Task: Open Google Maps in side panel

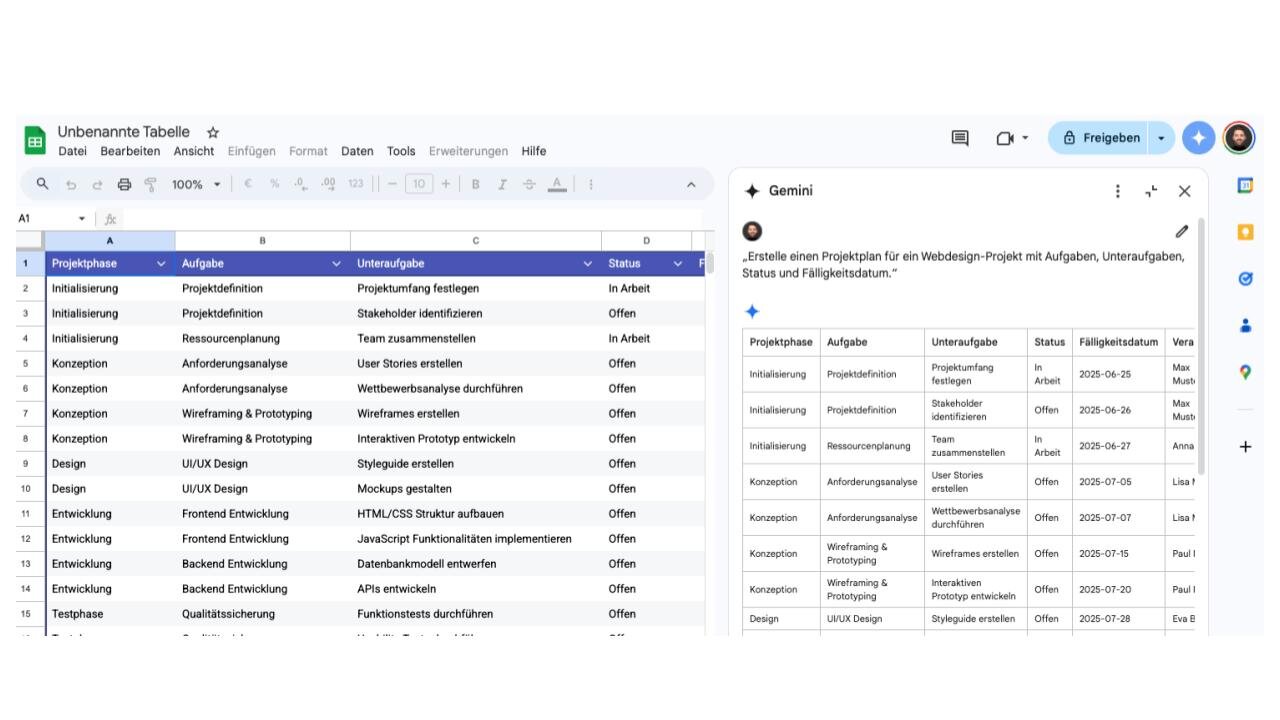Action: [1245, 372]
